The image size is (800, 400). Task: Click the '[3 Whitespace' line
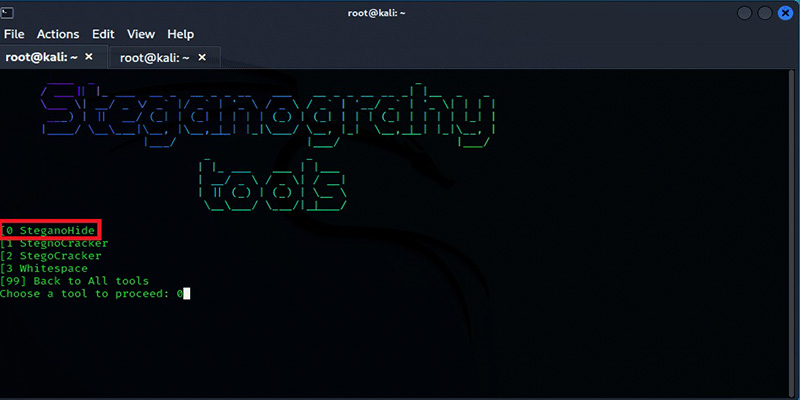(44, 268)
